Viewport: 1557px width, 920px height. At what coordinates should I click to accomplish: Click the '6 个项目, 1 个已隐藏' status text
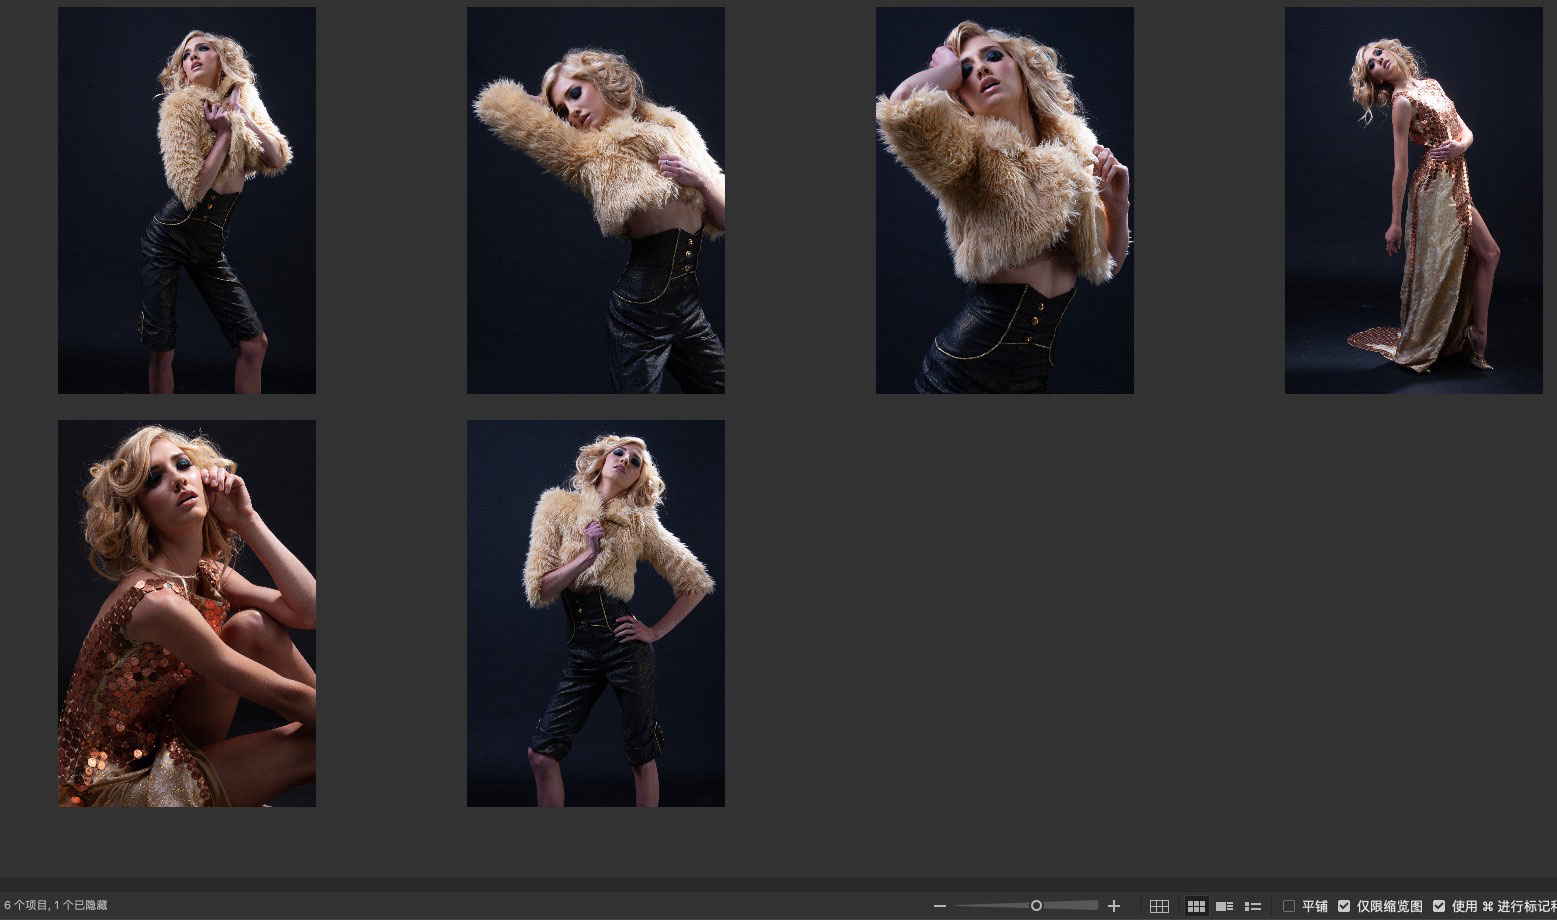coord(56,906)
